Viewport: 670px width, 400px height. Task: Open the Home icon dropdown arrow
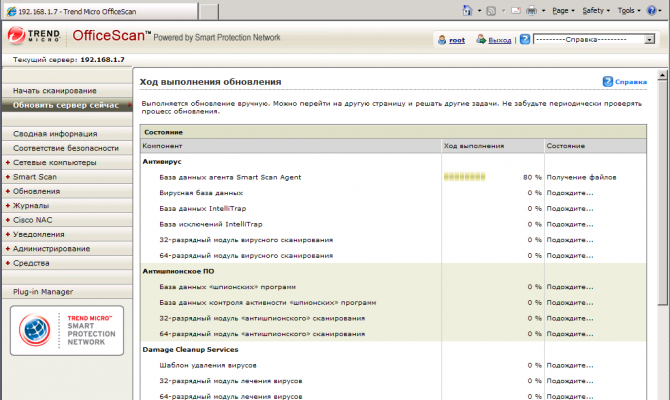pyautogui.click(x=479, y=11)
